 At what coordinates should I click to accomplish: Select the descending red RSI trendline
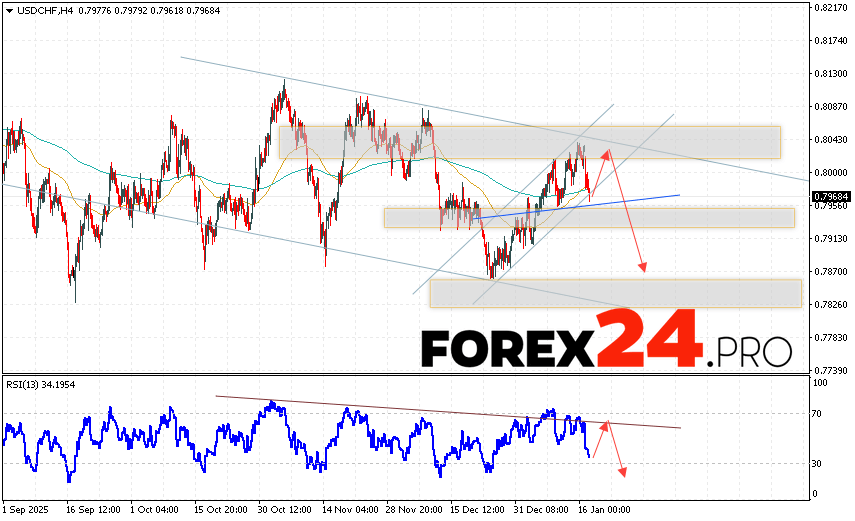450,412
